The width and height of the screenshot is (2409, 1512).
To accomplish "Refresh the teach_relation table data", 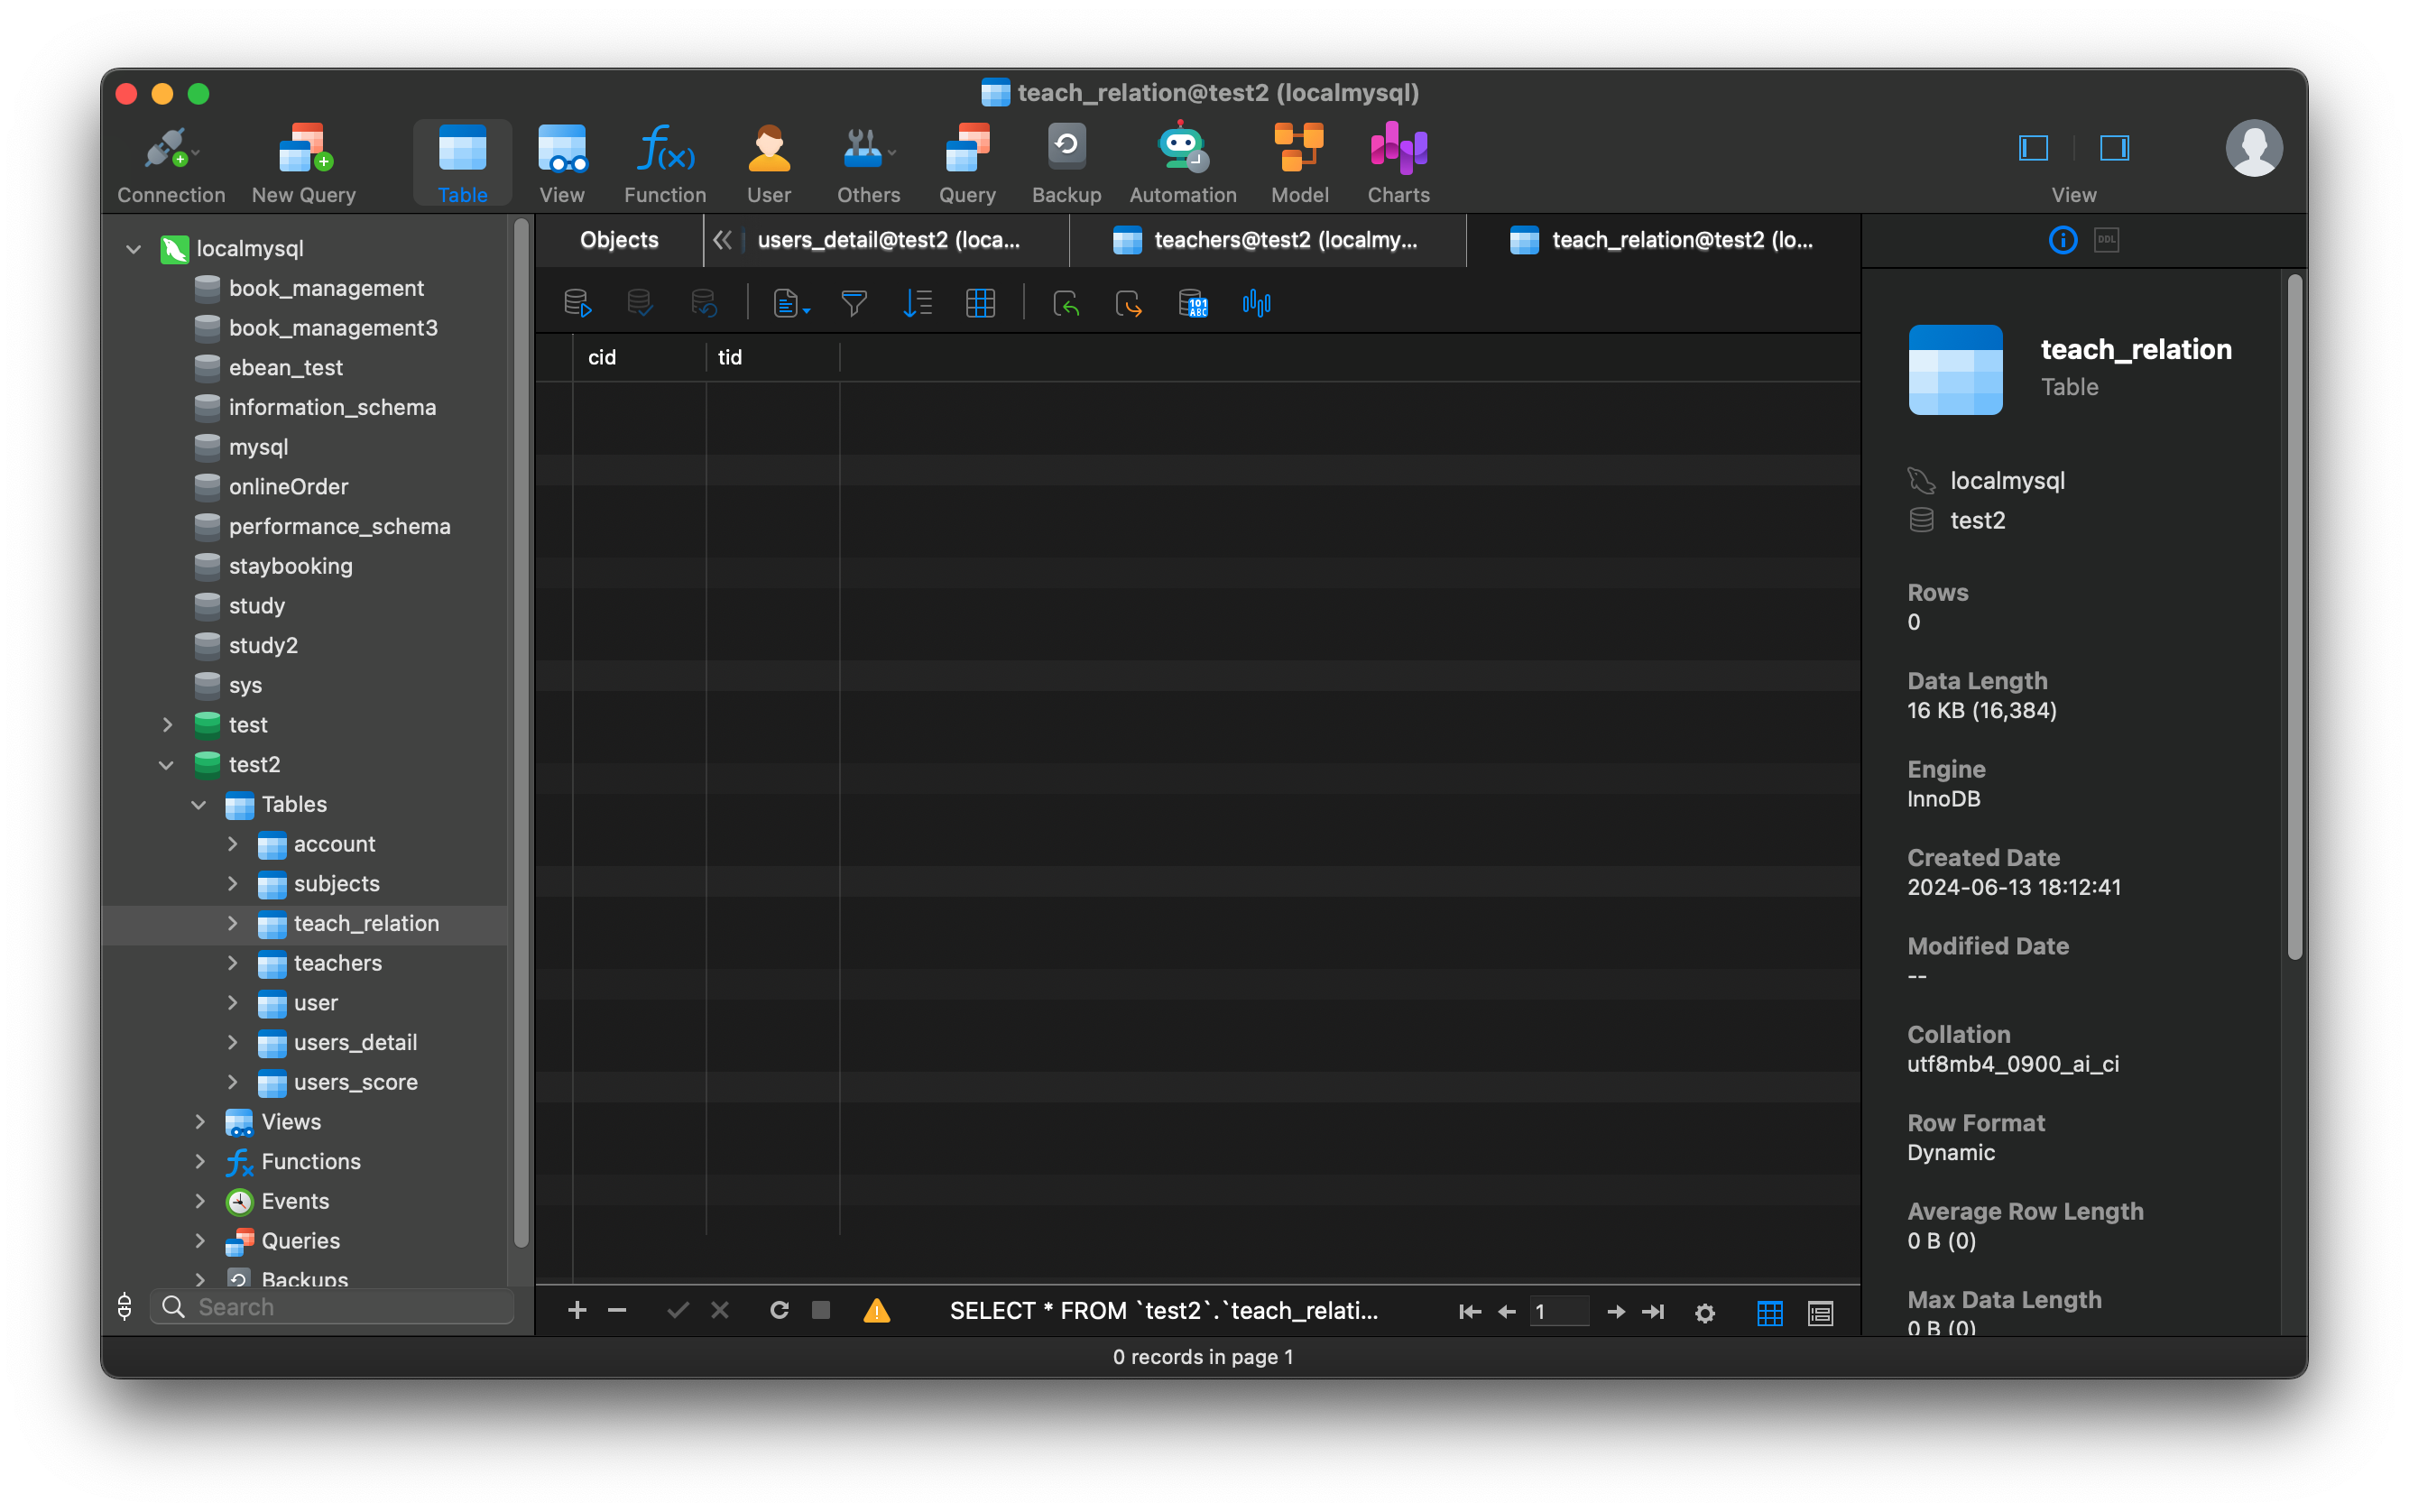I will click(x=779, y=1310).
